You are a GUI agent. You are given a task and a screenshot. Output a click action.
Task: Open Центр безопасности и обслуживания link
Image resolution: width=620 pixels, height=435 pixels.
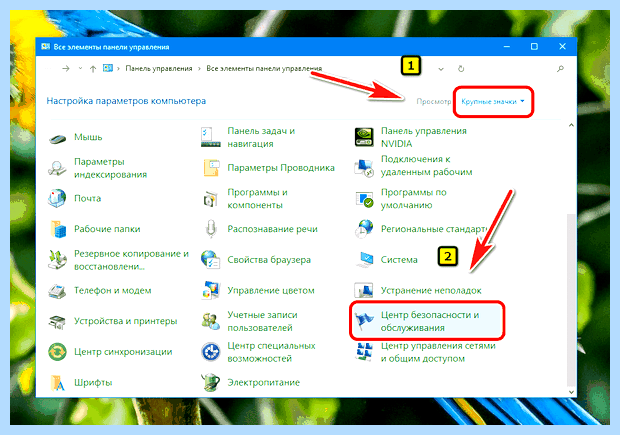point(429,322)
